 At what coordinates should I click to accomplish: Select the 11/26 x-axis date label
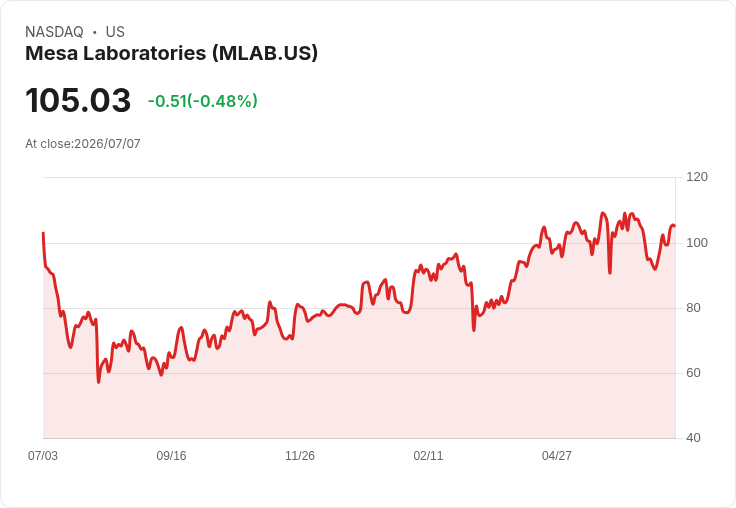tap(300, 456)
